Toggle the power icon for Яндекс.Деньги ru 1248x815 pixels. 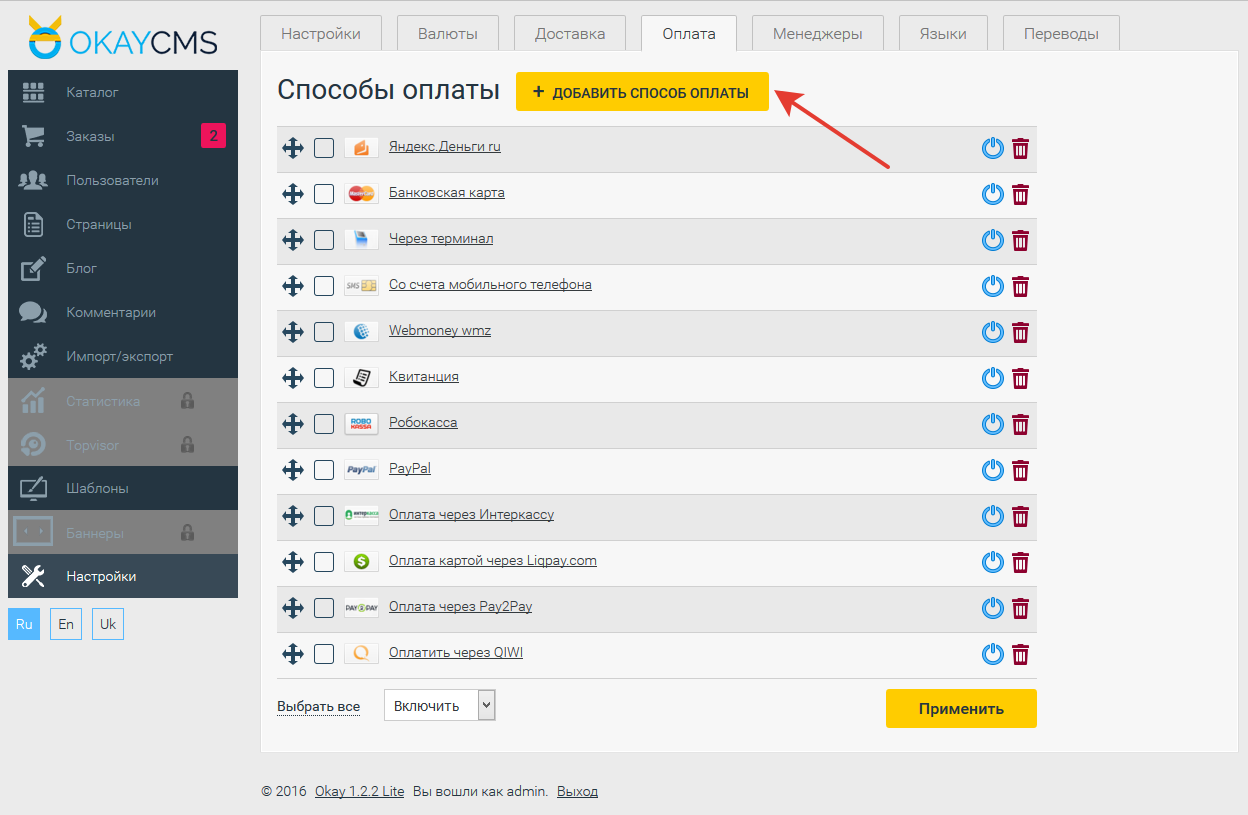click(992, 149)
